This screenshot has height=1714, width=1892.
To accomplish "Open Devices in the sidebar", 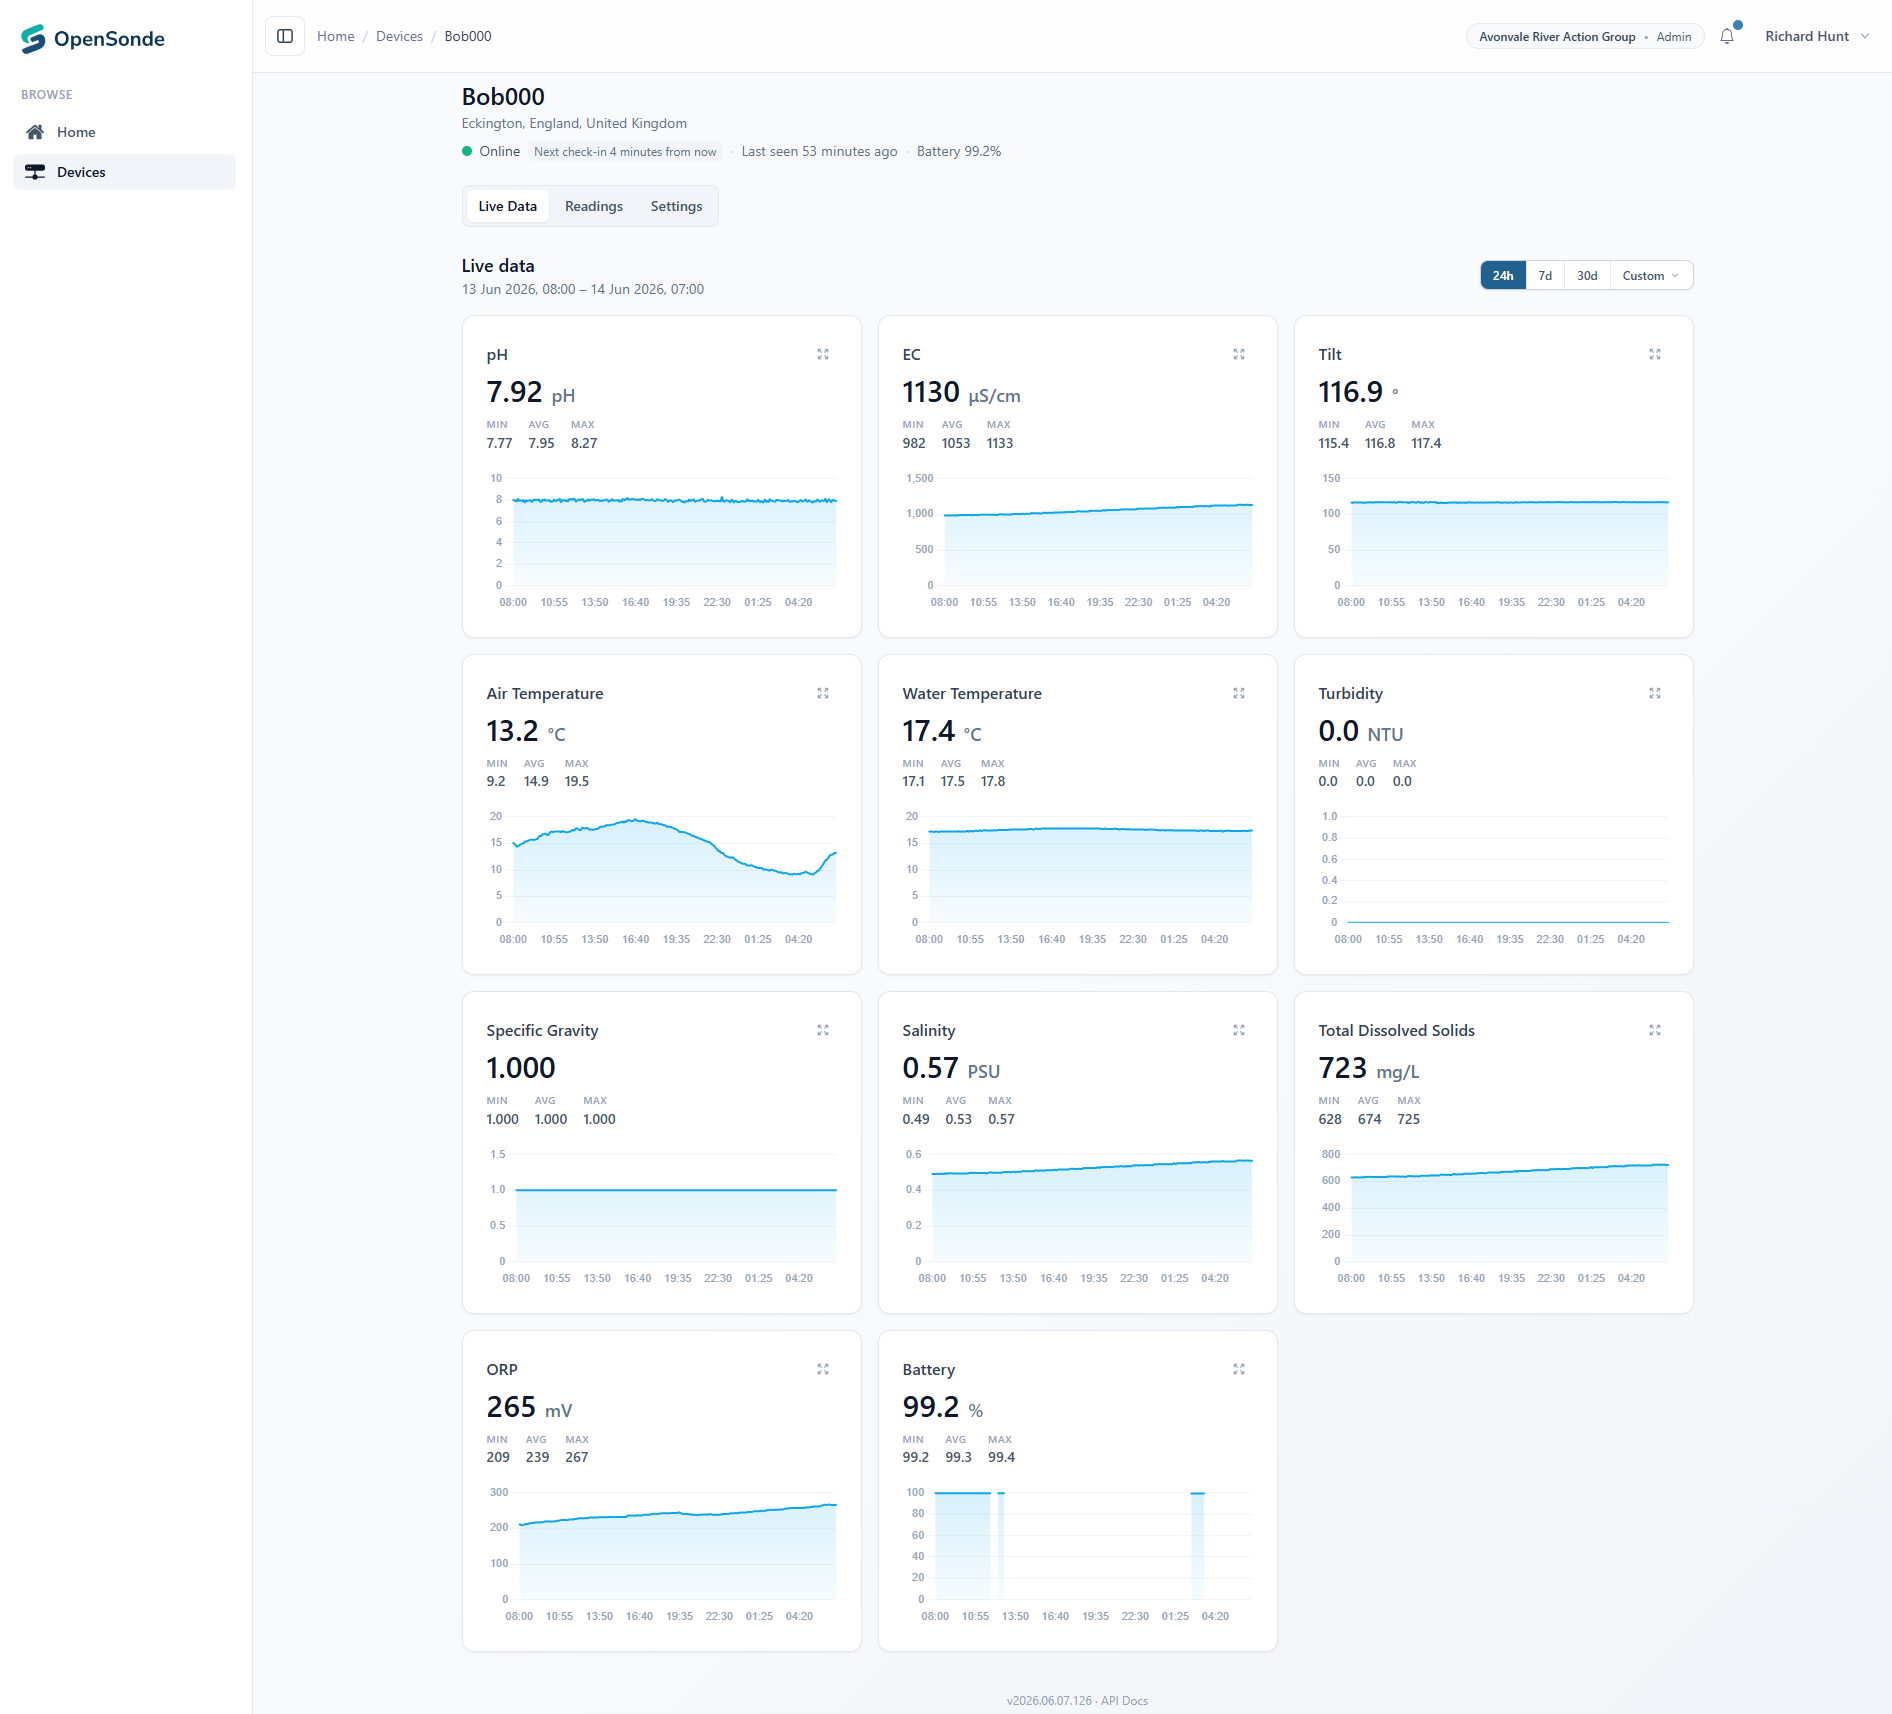I will [x=124, y=172].
